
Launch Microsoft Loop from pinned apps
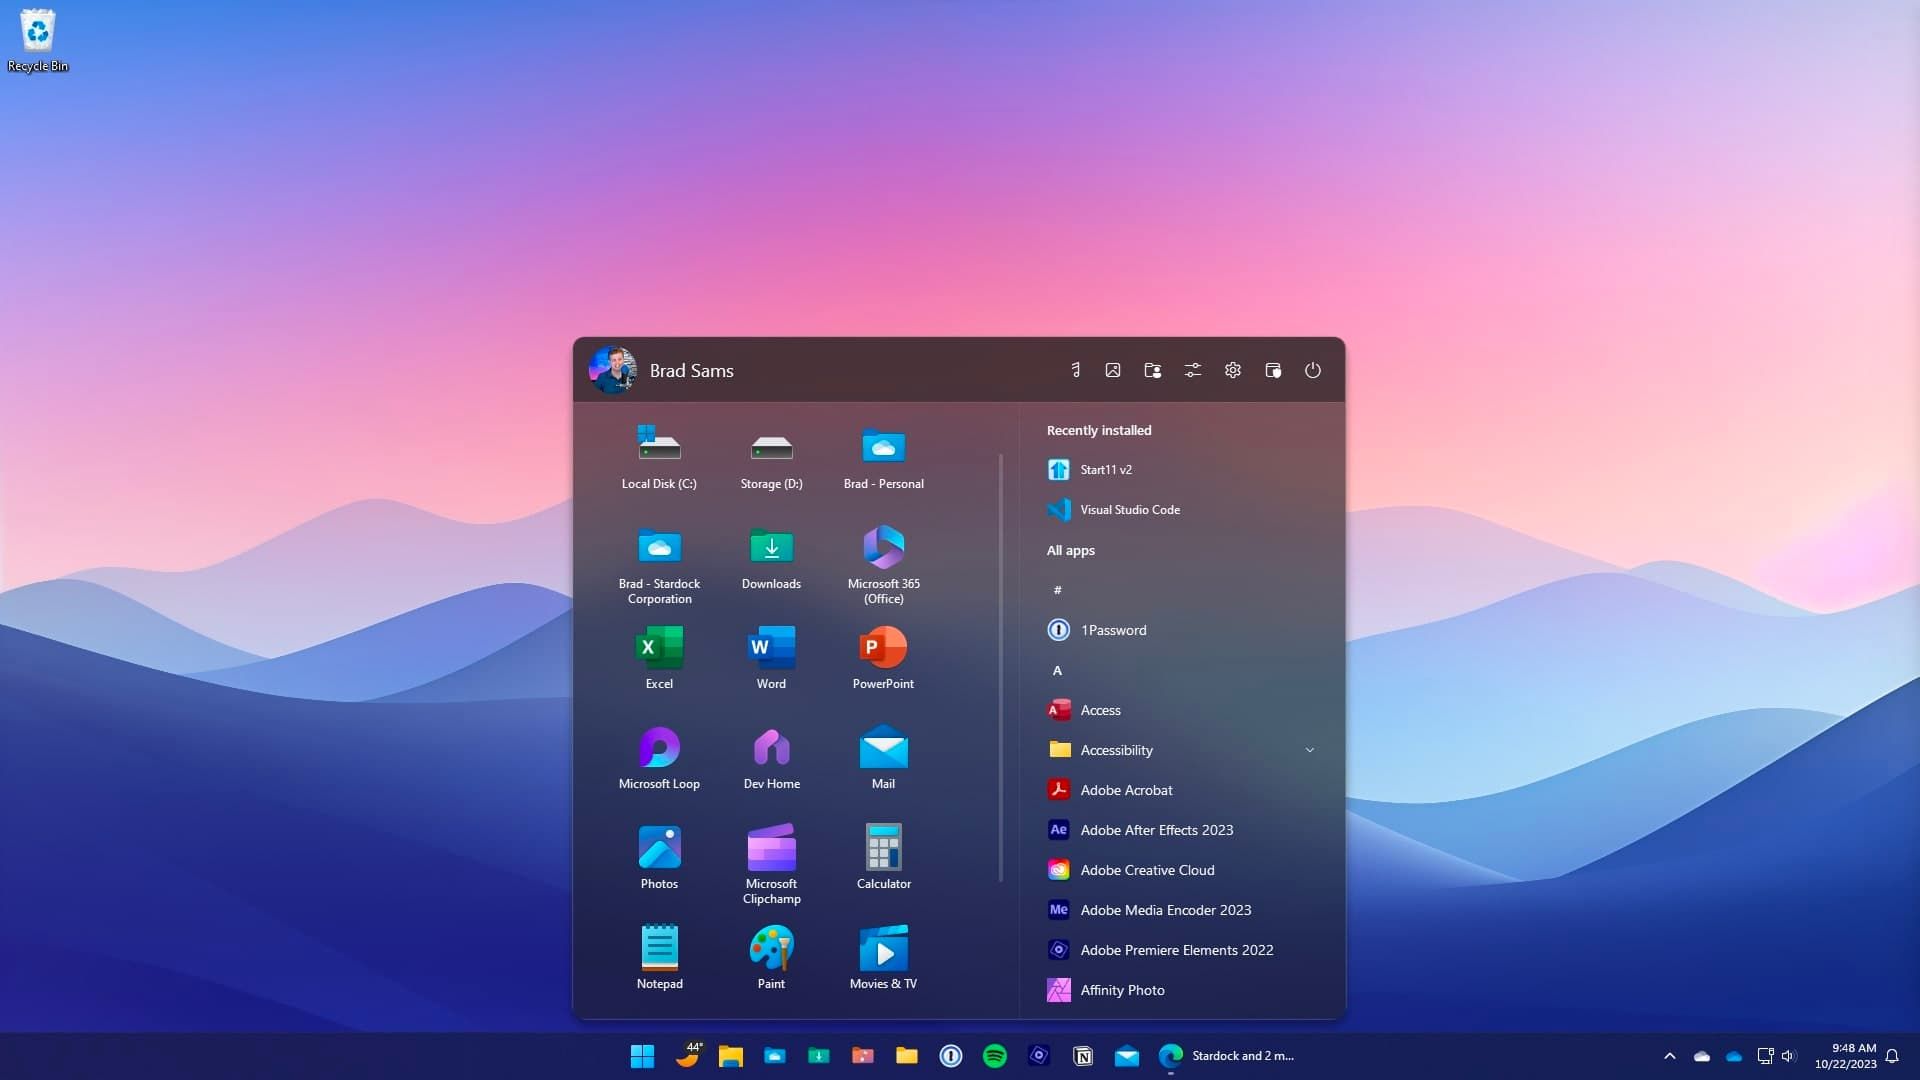pyautogui.click(x=659, y=758)
